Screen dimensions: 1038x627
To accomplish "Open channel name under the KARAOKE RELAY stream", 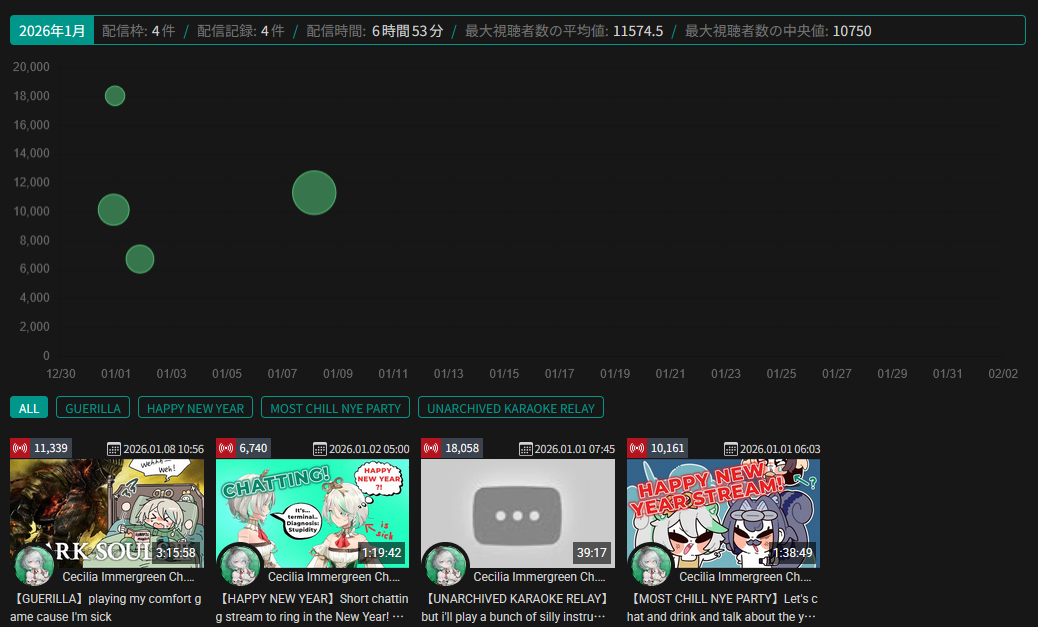I will (540, 577).
